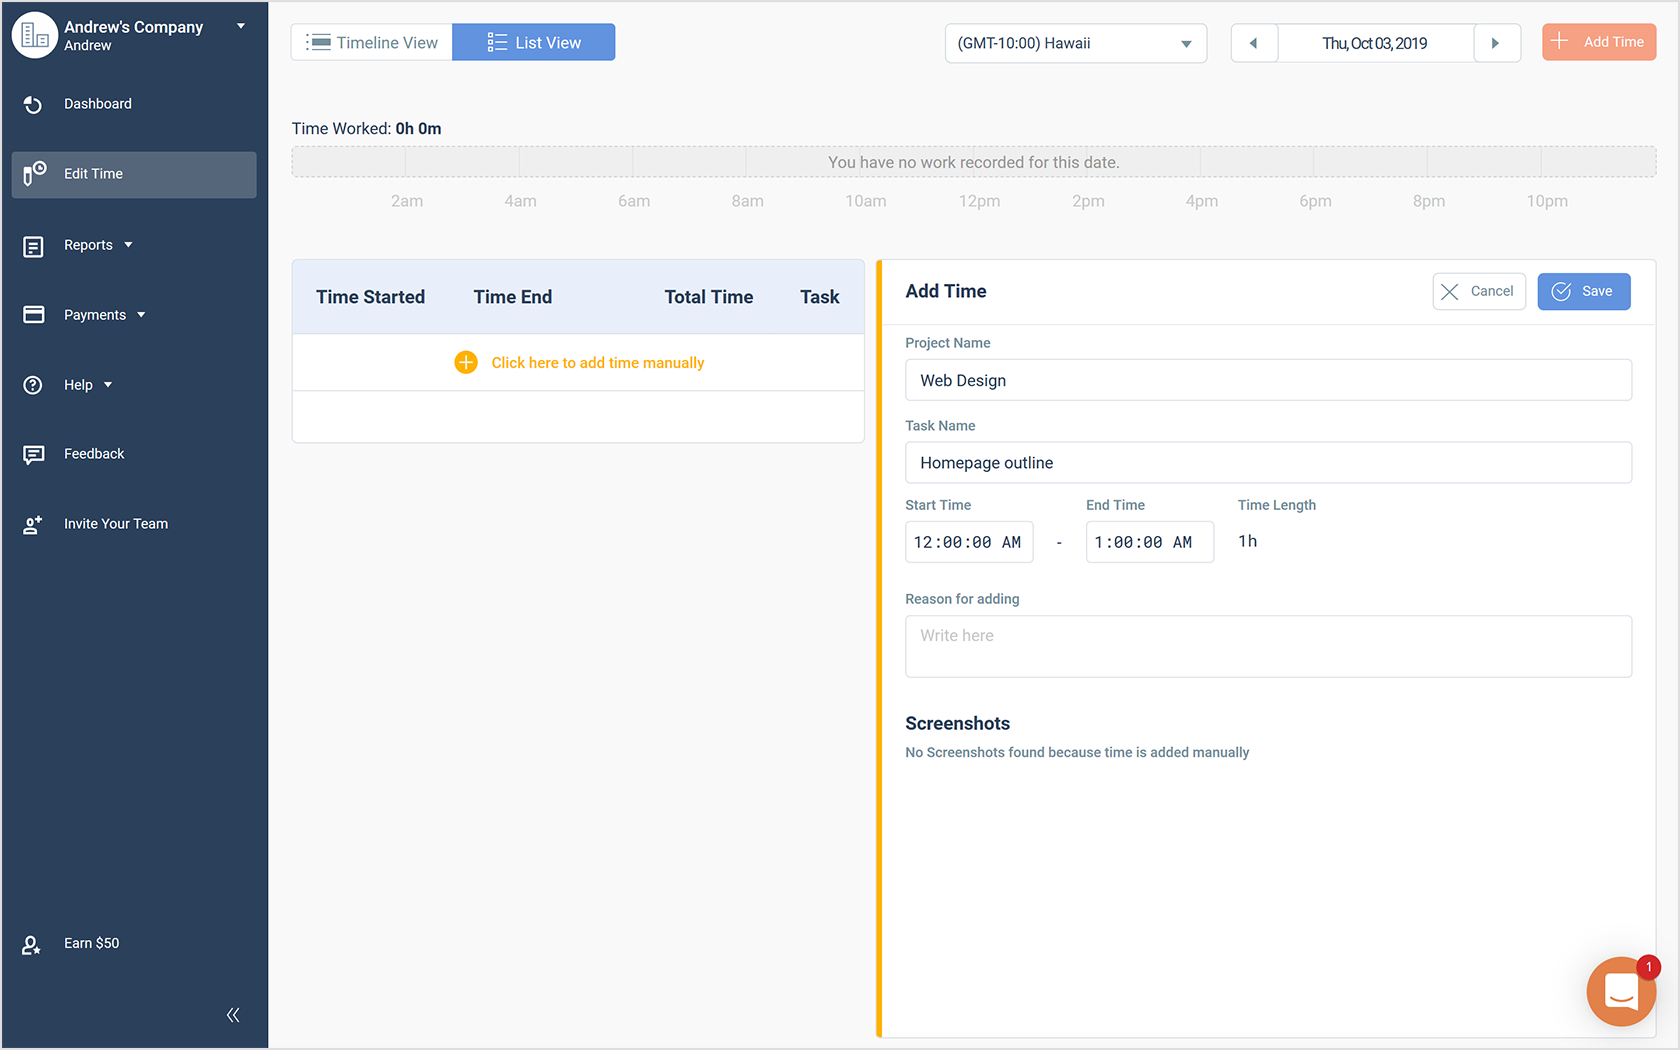Viewport: 1680px width, 1050px height.
Task: Open the (GMT-10:00) Hawaii timezone dropdown
Action: click(x=1075, y=43)
